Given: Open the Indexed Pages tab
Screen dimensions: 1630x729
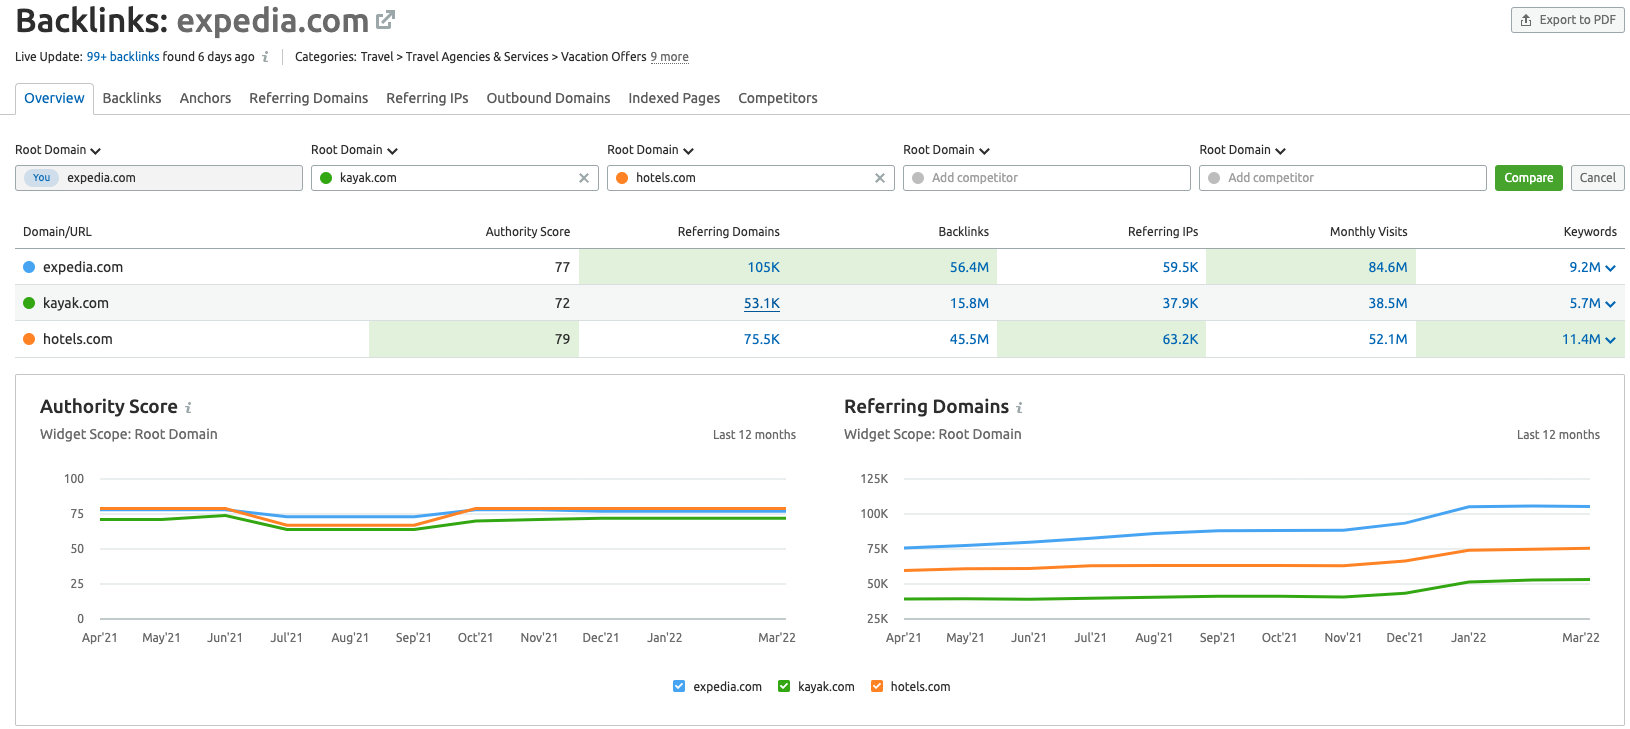Looking at the screenshot, I should [674, 98].
